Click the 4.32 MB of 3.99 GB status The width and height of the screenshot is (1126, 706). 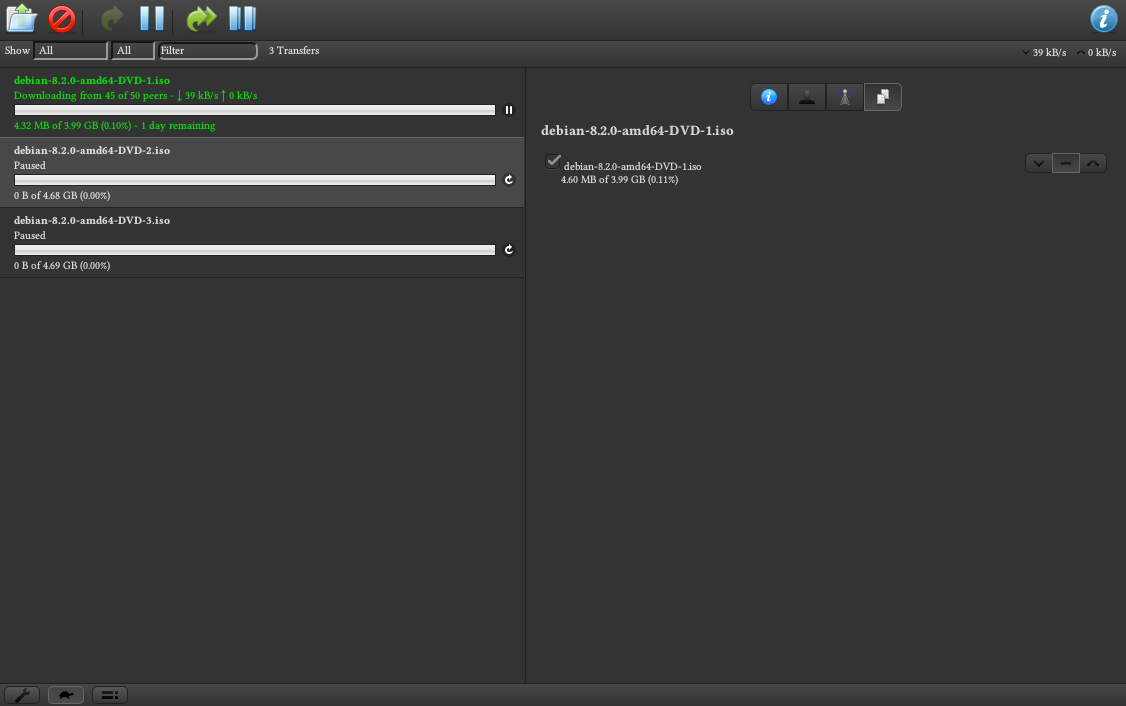pyautogui.click(x=114, y=125)
